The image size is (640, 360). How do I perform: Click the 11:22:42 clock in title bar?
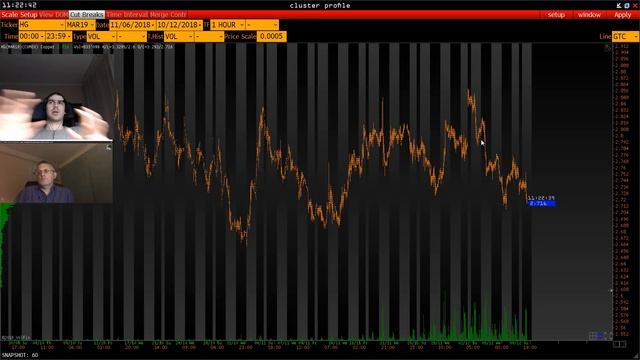pyautogui.click(x=19, y=5)
